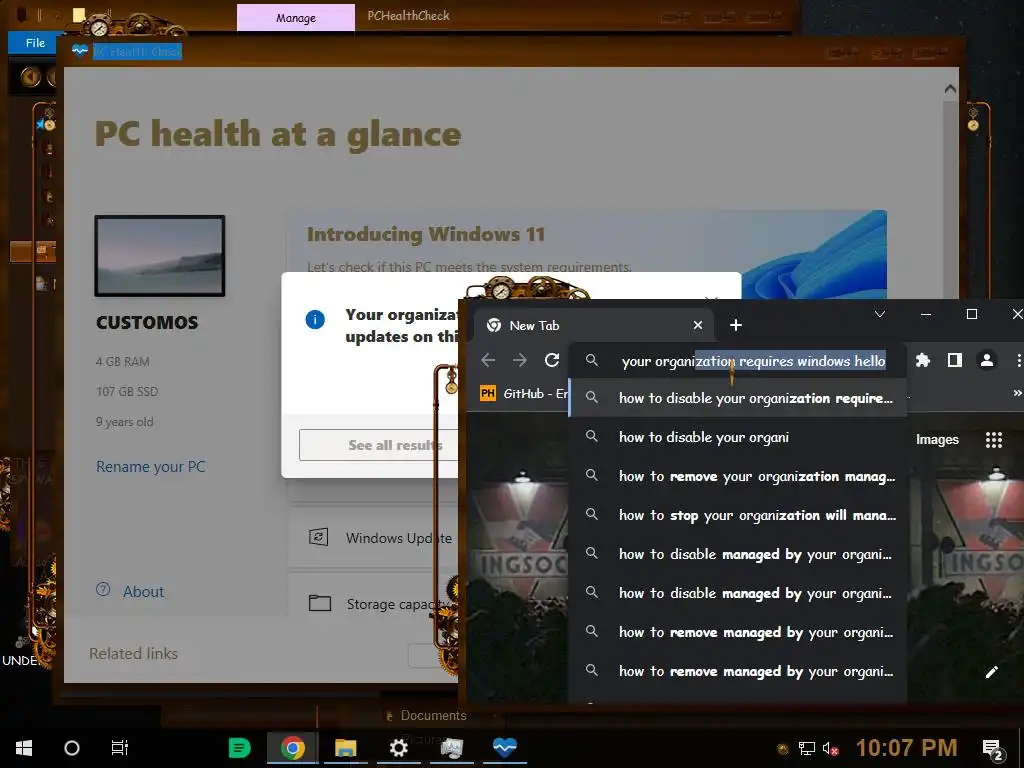Open Google apps grid icon
The image size is (1024, 768).
point(993,440)
